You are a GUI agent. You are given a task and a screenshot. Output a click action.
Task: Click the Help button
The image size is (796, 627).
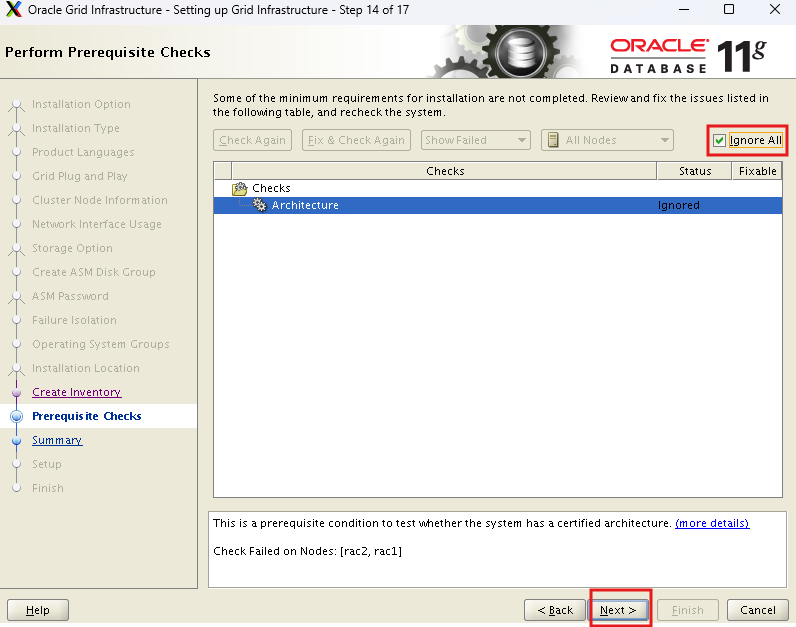[38, 610]
